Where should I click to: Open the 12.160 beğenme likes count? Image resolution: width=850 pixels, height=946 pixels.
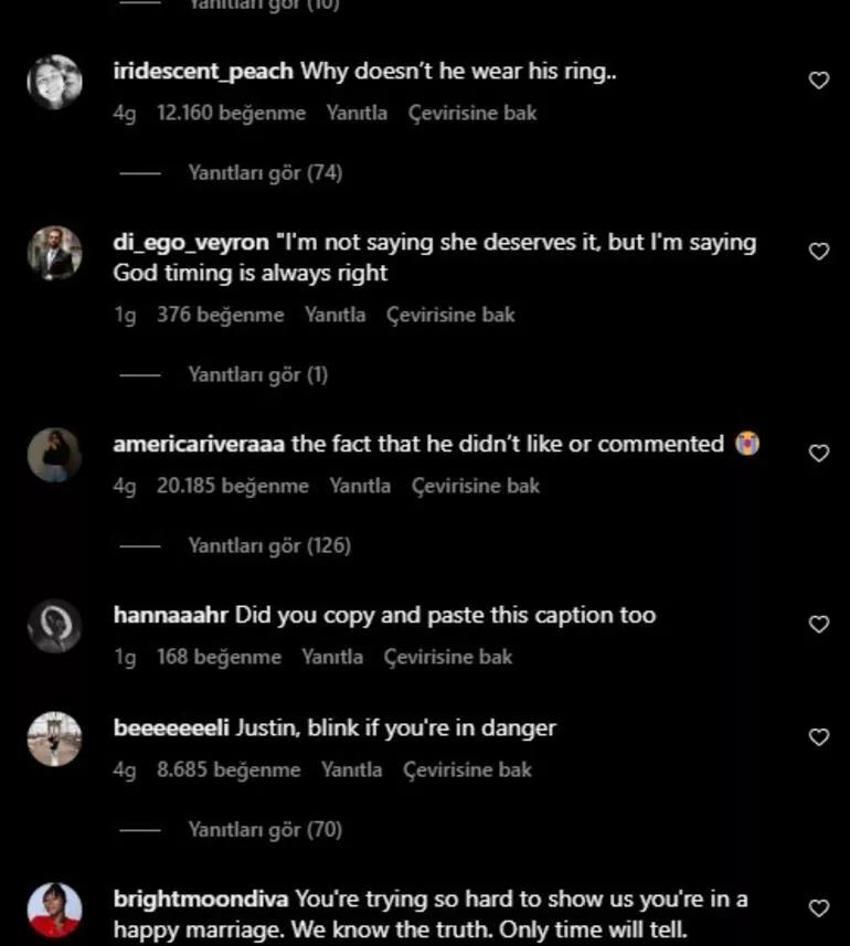231,113
